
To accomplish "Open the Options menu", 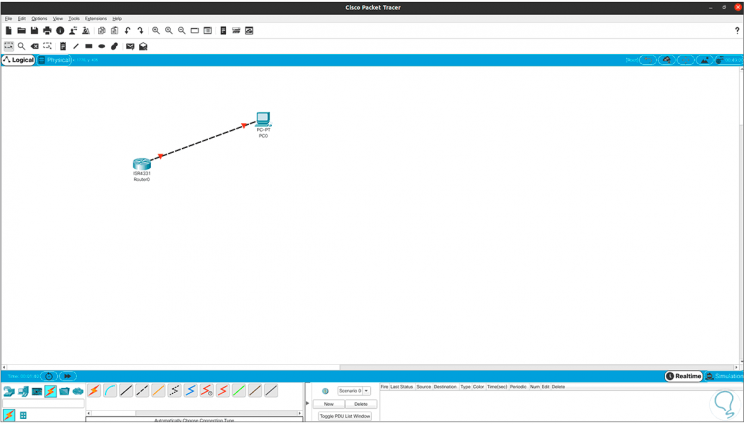I will [39, 19].
